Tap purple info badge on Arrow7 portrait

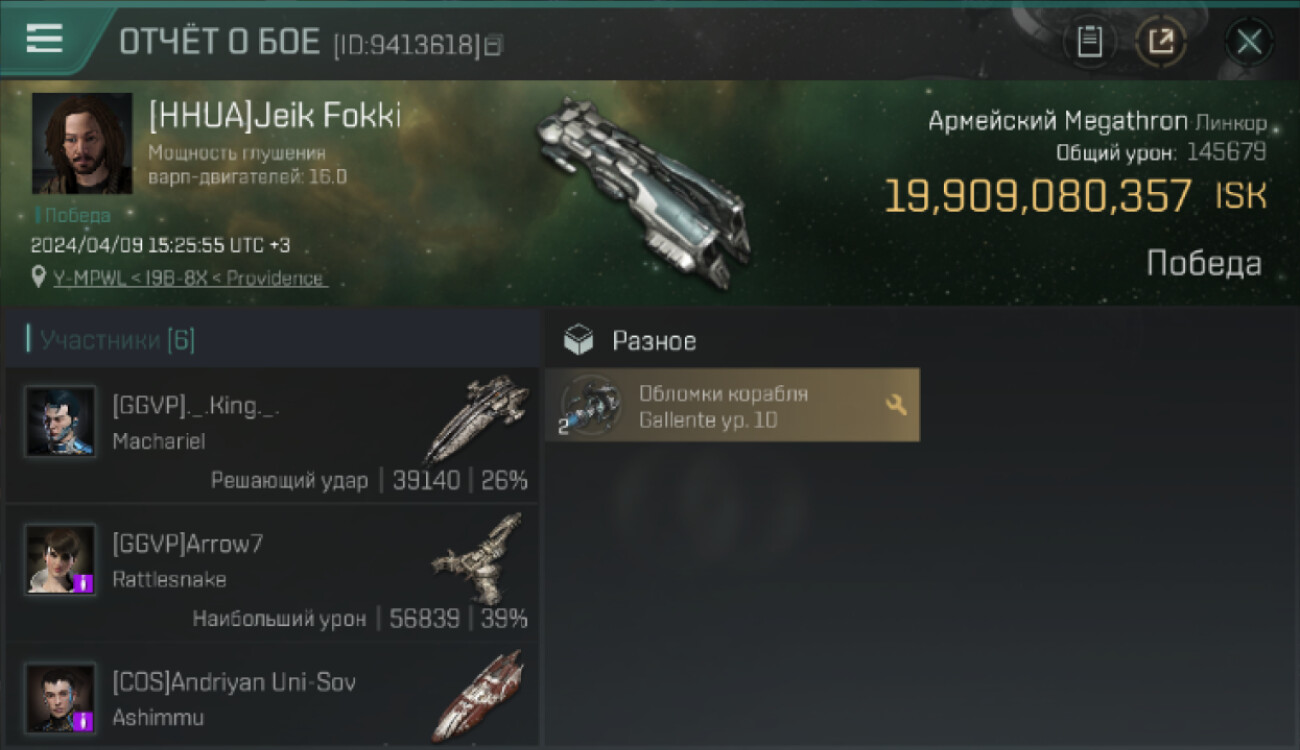(x=84, y=583)
